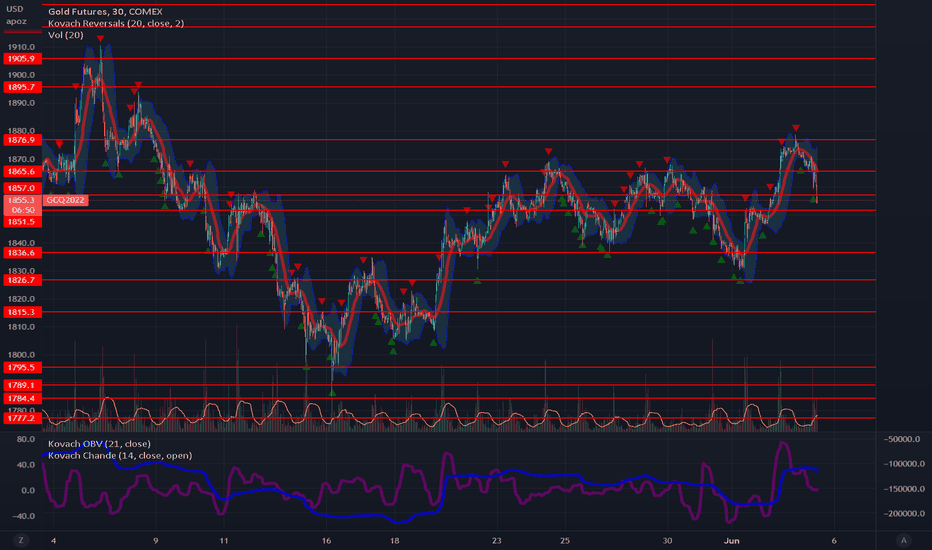Click the 1826.7 price level label
Image resolution: width=932 pixels, height=550 pixels.
(23, 279)
